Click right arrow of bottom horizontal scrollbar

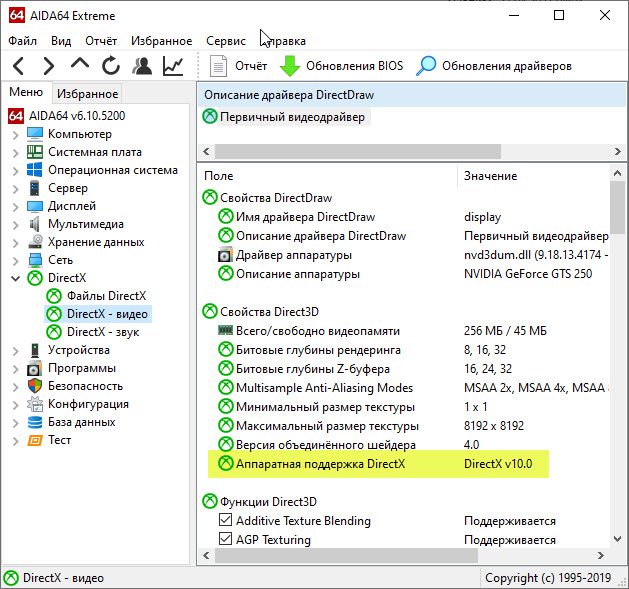601,556
